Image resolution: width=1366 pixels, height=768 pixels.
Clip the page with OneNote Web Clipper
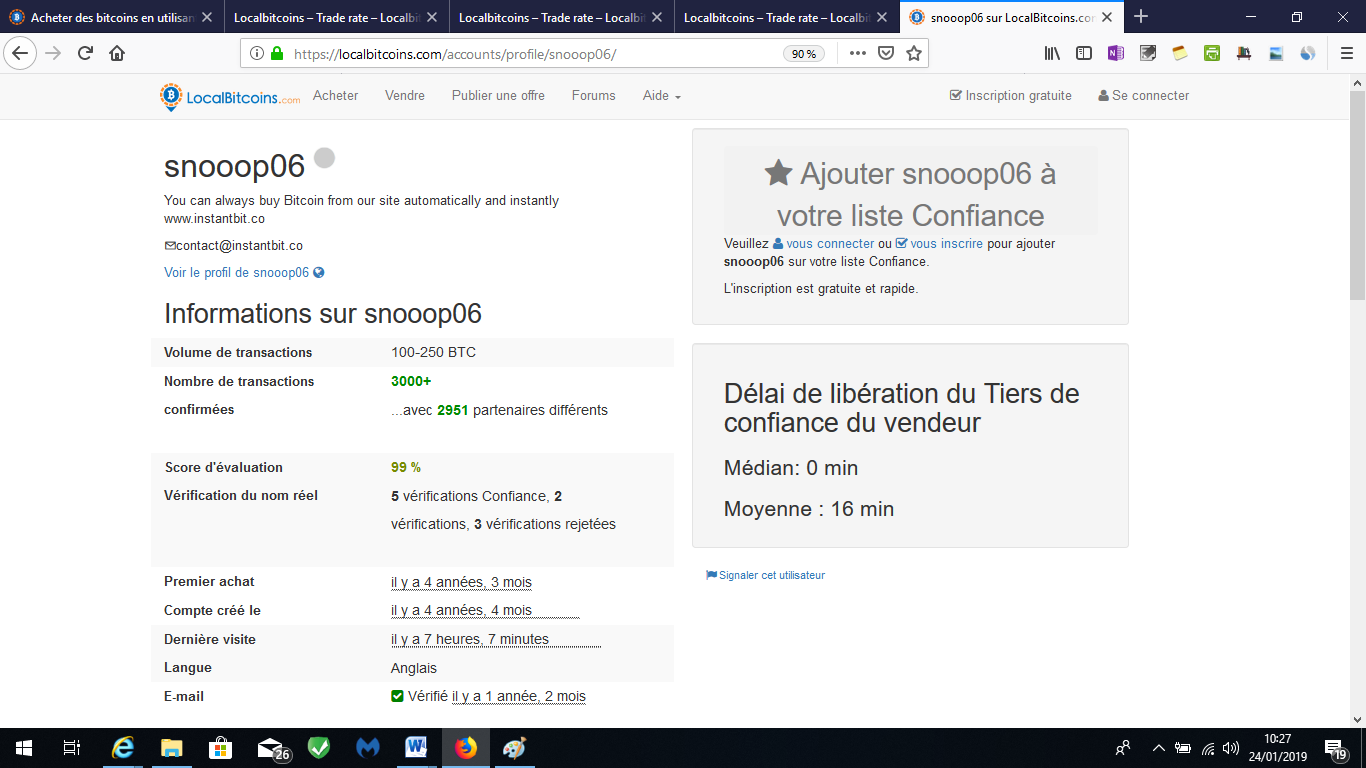(1115, 52)
